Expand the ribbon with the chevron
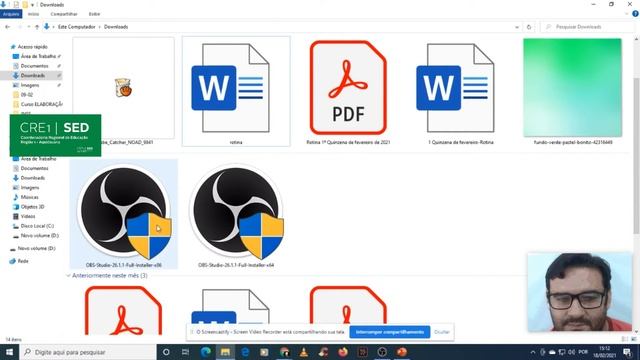 point(627,14)
